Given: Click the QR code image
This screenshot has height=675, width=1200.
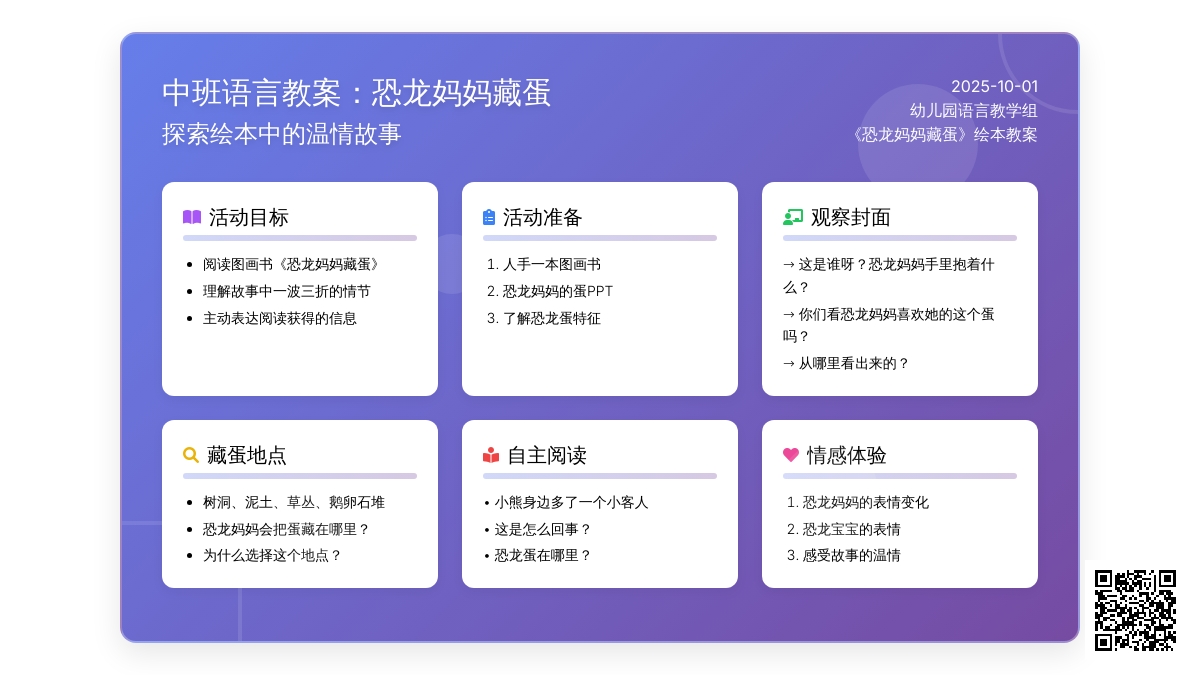Looking at the screenshot, I should 1135,610.
